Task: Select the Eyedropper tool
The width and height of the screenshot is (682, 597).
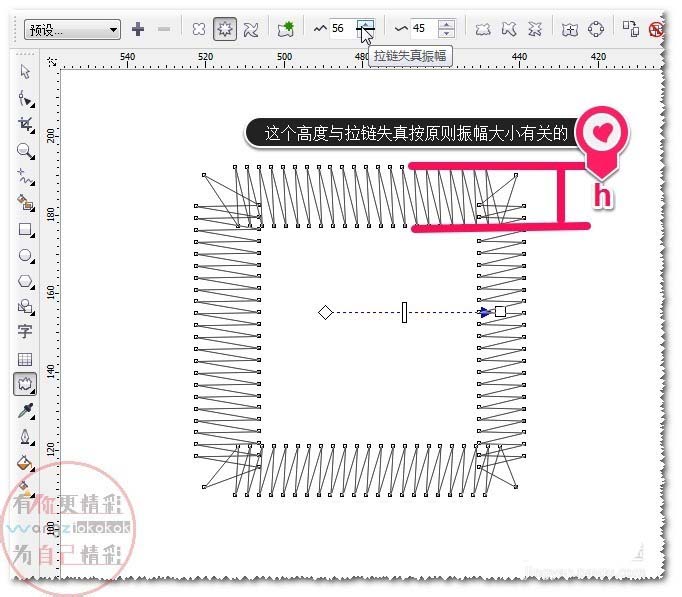Action: pyautogui.click(x=25, y=411)
